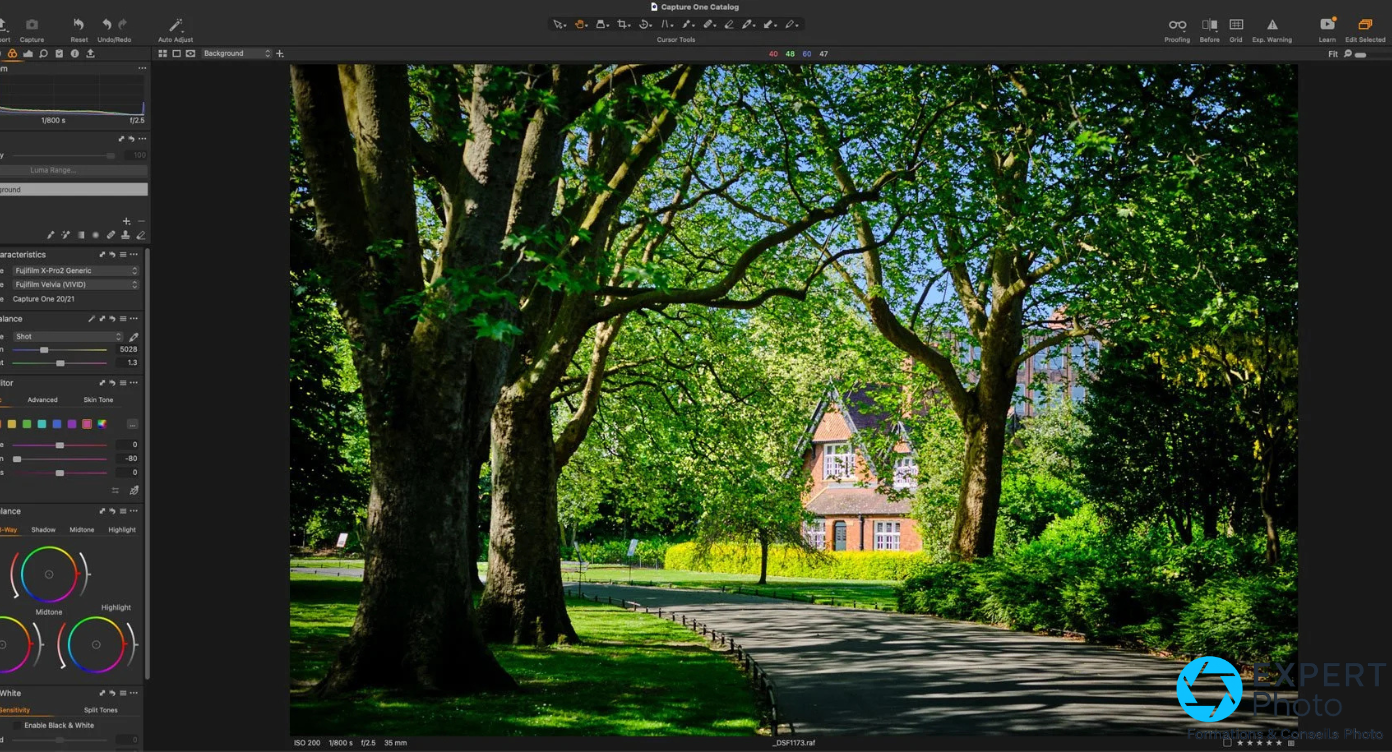
Task: Open the Export tool tab icon
Action: point(90,54)
